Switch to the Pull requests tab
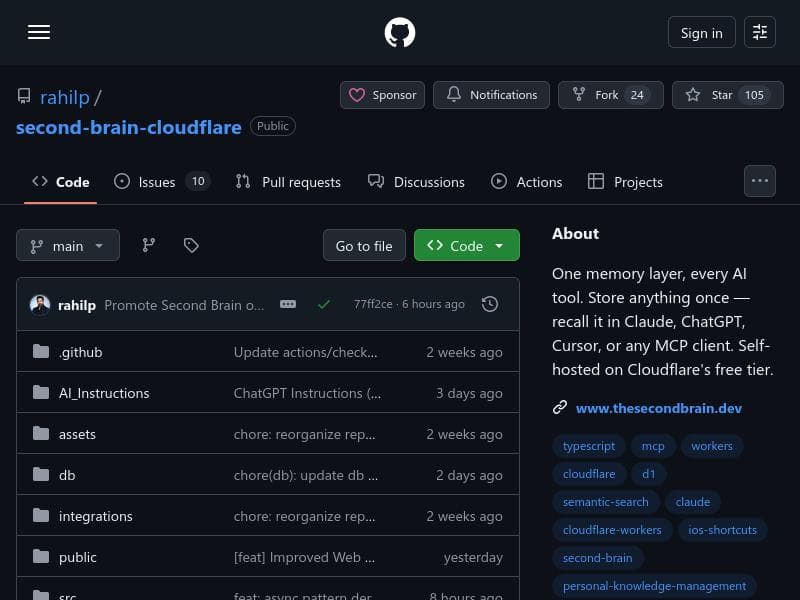 (288, 182)
